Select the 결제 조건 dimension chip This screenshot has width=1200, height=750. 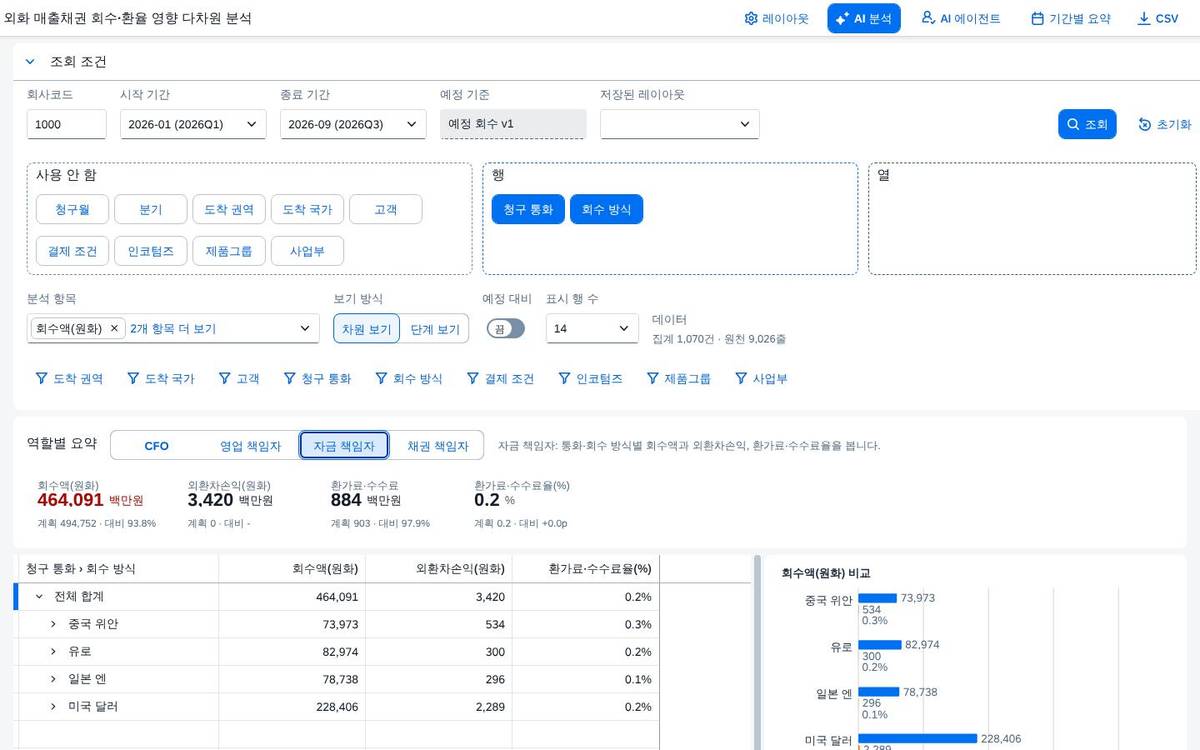tap(72, 251)
